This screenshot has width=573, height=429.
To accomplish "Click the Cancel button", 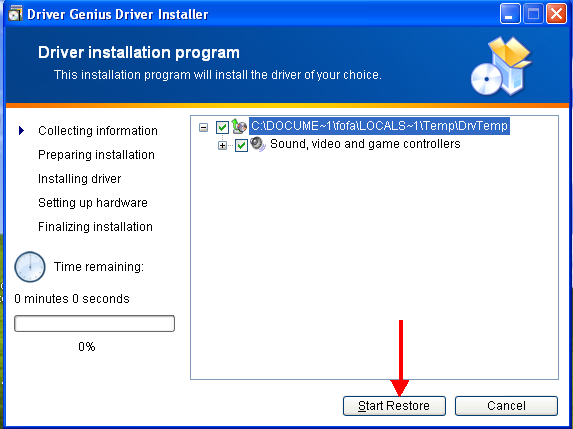I will (506, 406).
